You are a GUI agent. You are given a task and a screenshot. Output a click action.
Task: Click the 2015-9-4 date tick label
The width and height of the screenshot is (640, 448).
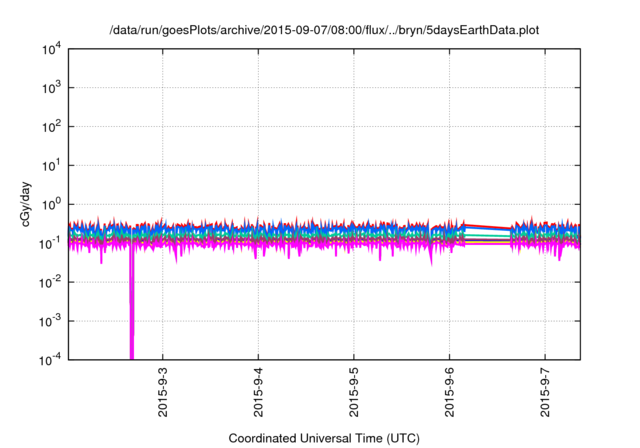258,393
